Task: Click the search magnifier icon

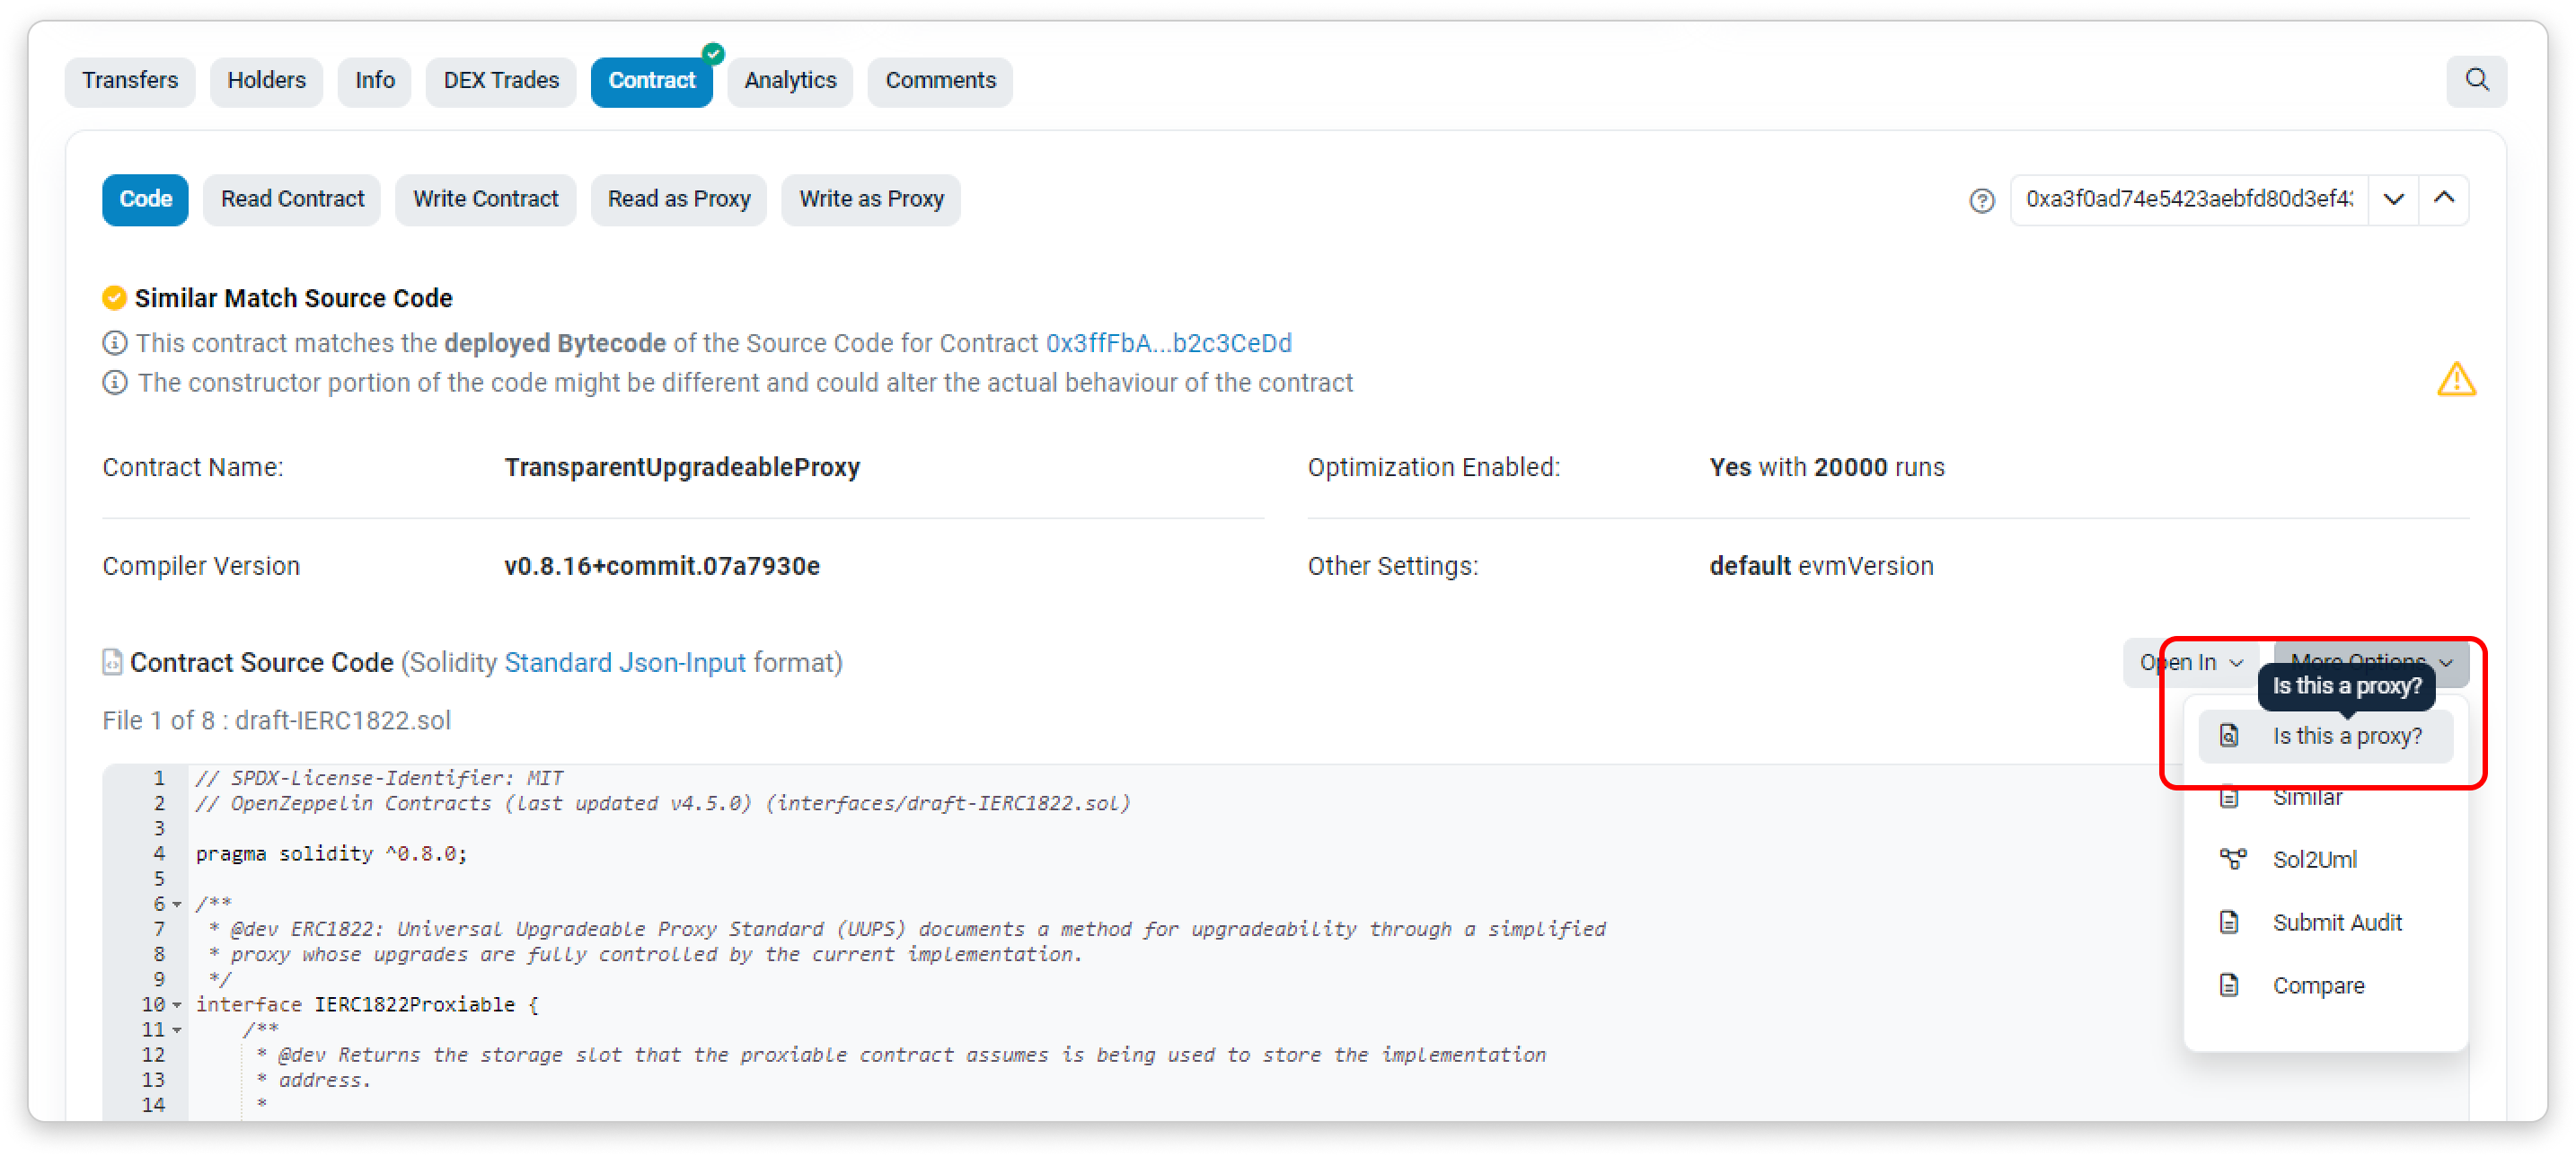Action: 2475,80
